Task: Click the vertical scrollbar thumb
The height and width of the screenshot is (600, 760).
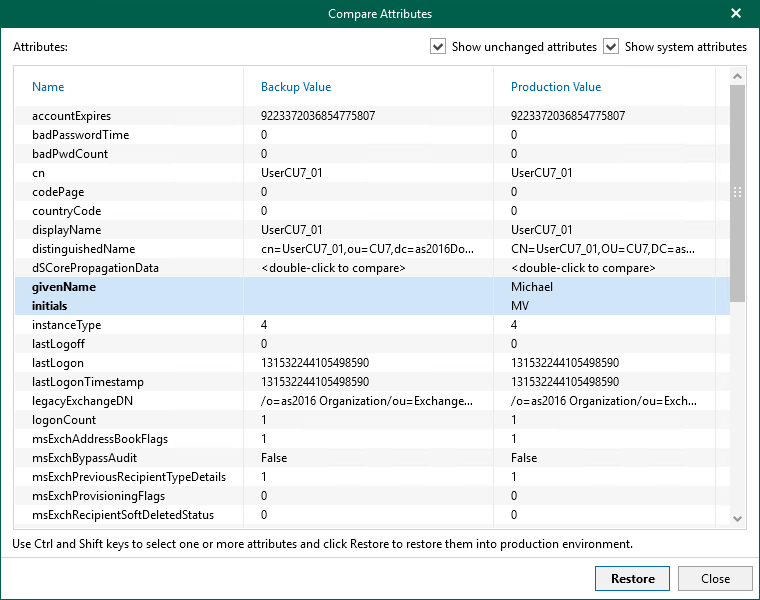Action: click(x=737, y=192)
